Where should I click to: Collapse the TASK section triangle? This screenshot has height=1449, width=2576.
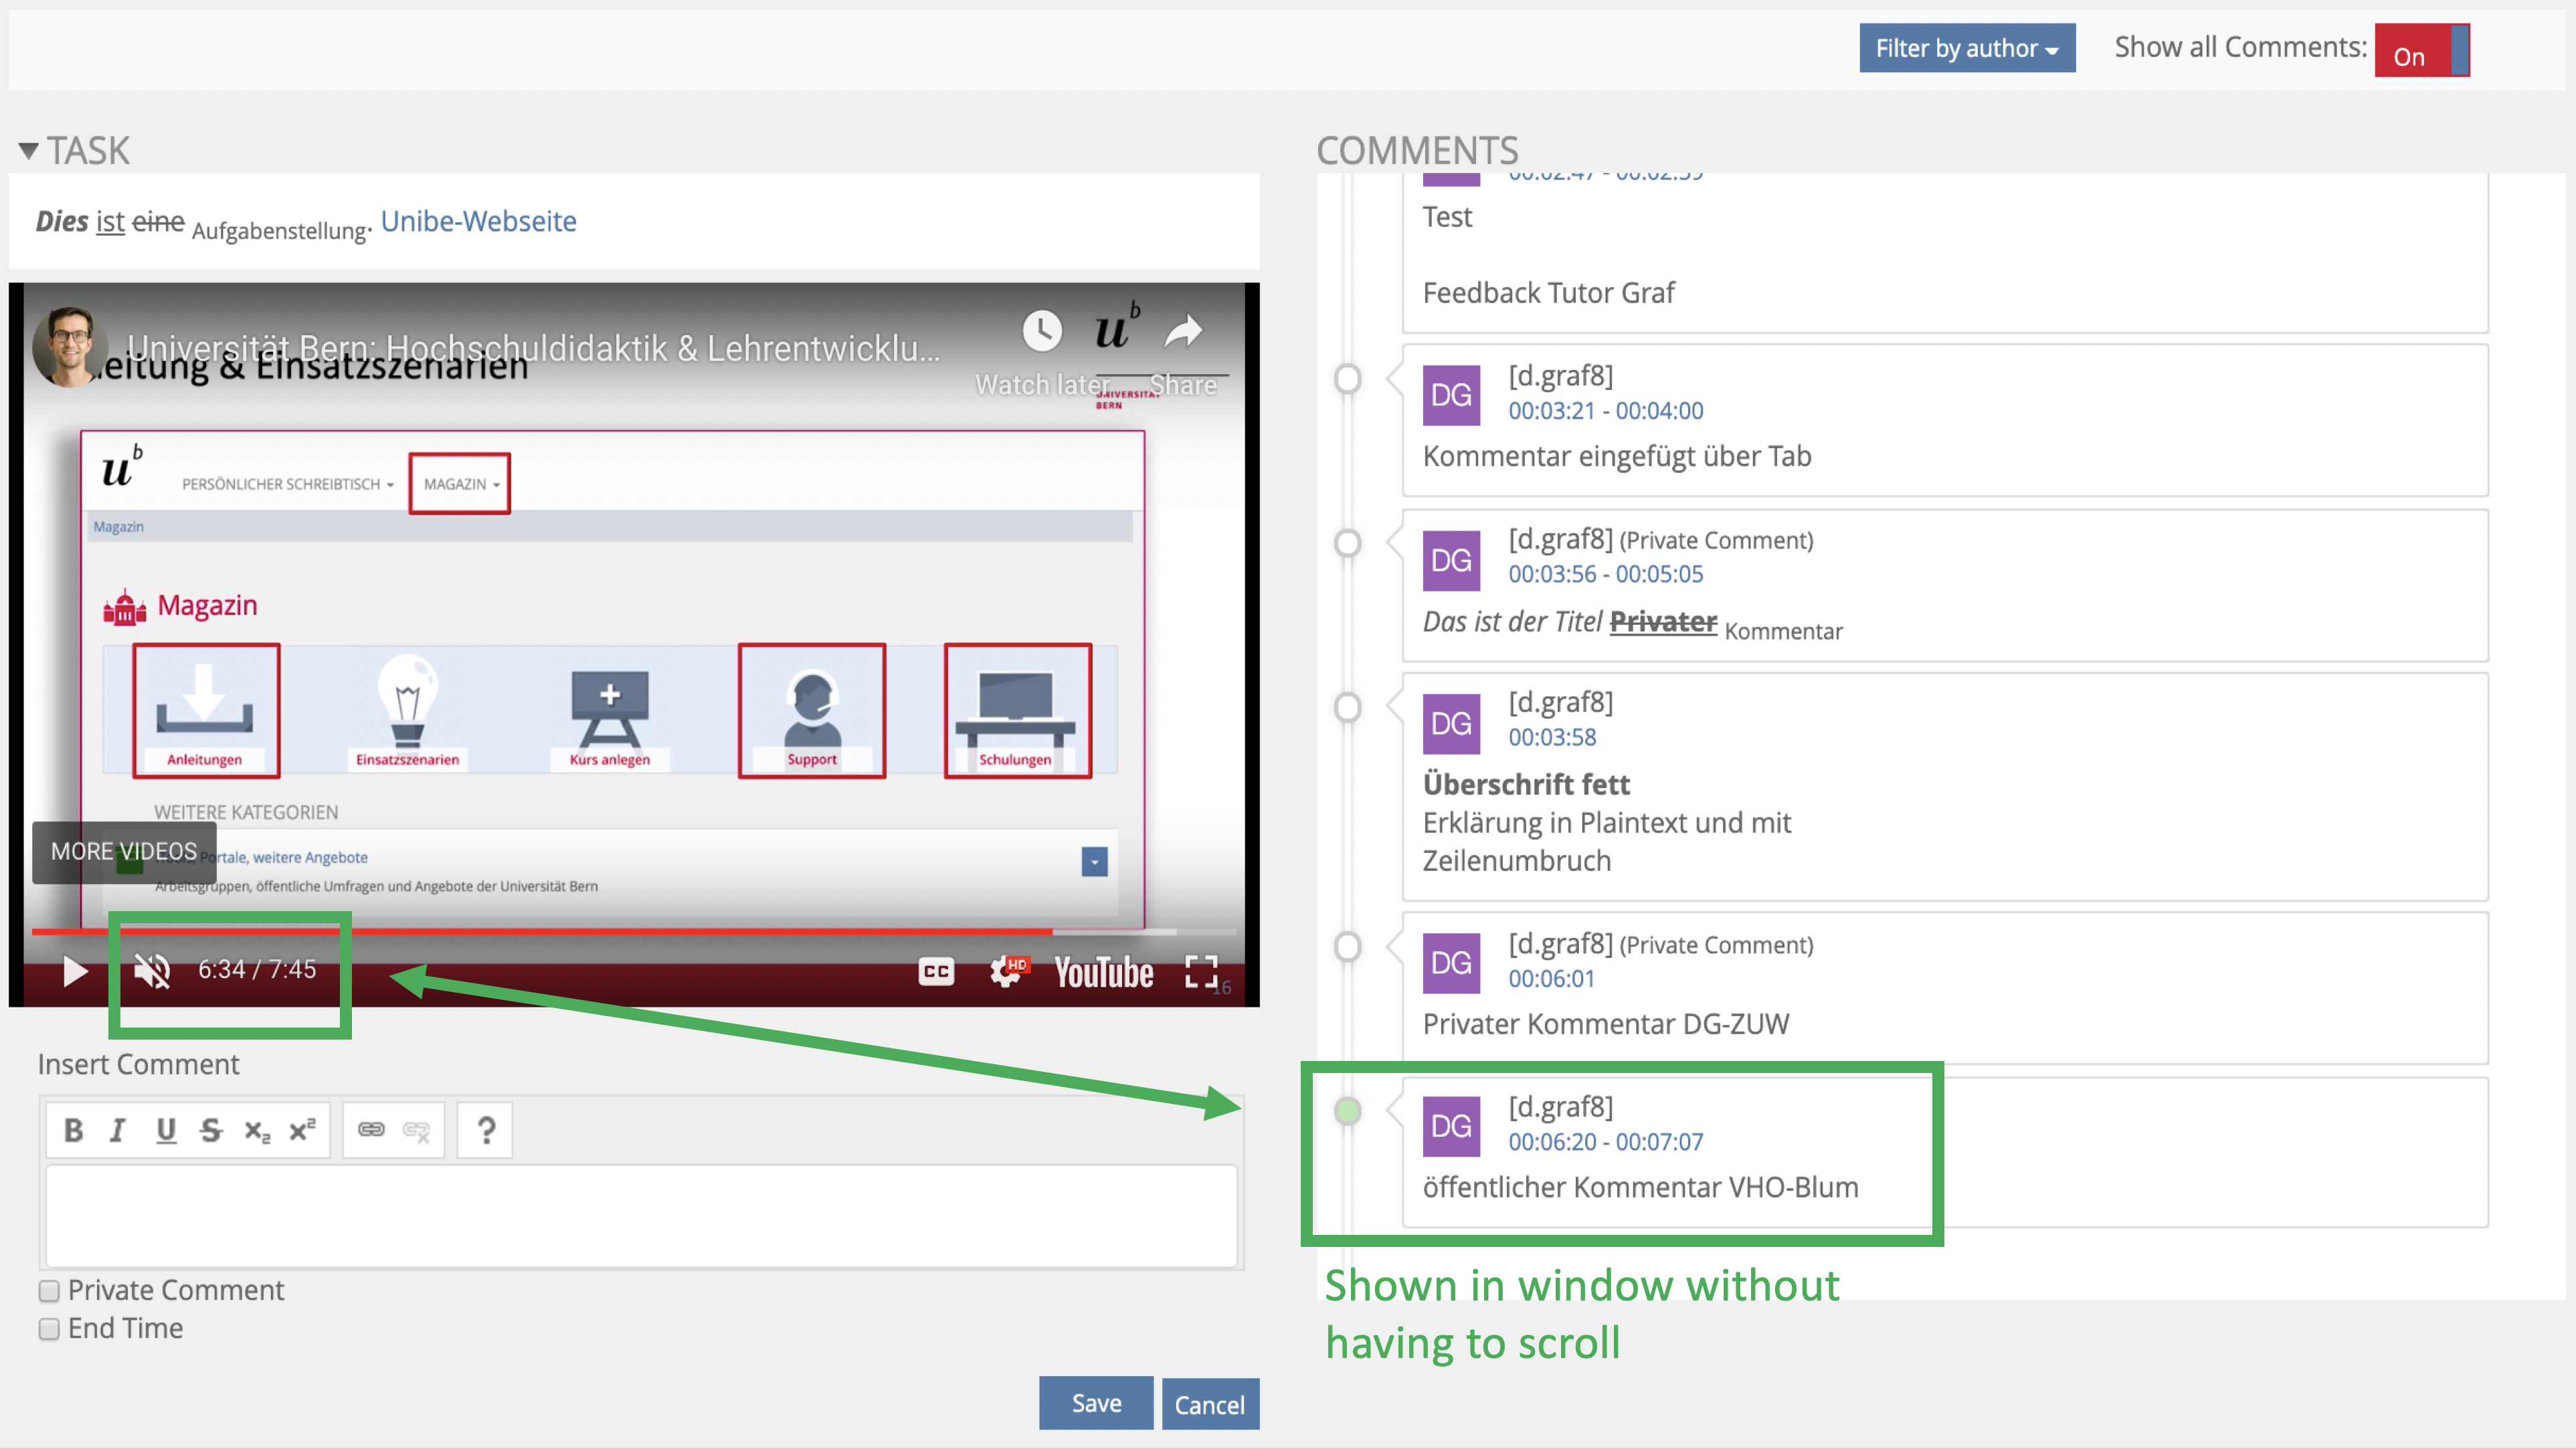tap(28, 151)
